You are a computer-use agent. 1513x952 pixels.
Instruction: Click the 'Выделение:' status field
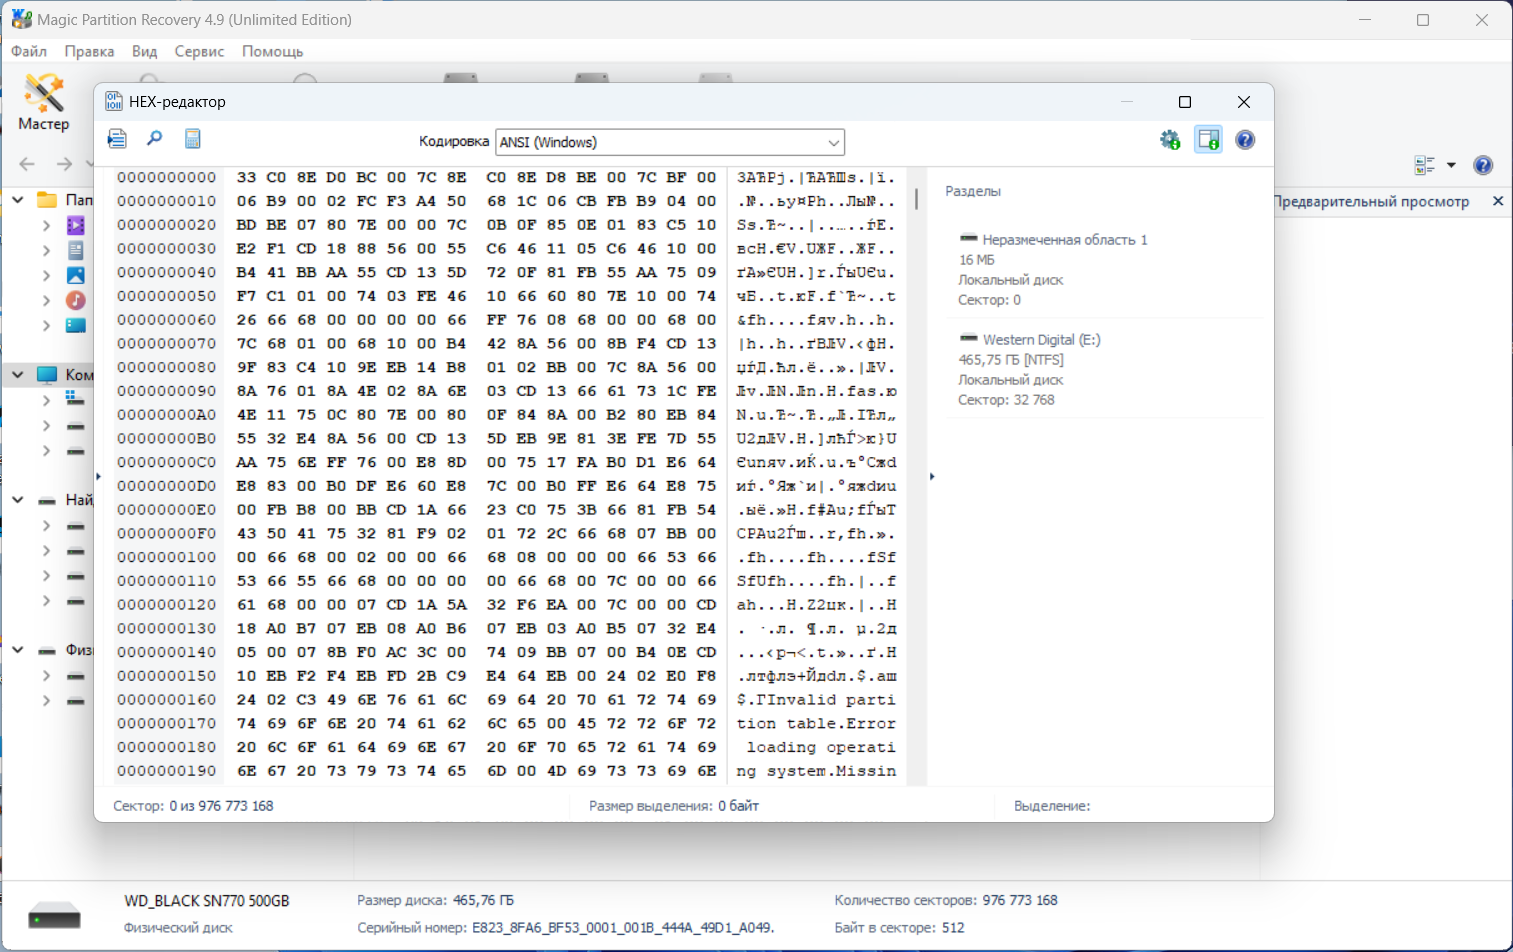pyautogui.click(x=1052, y=806)
